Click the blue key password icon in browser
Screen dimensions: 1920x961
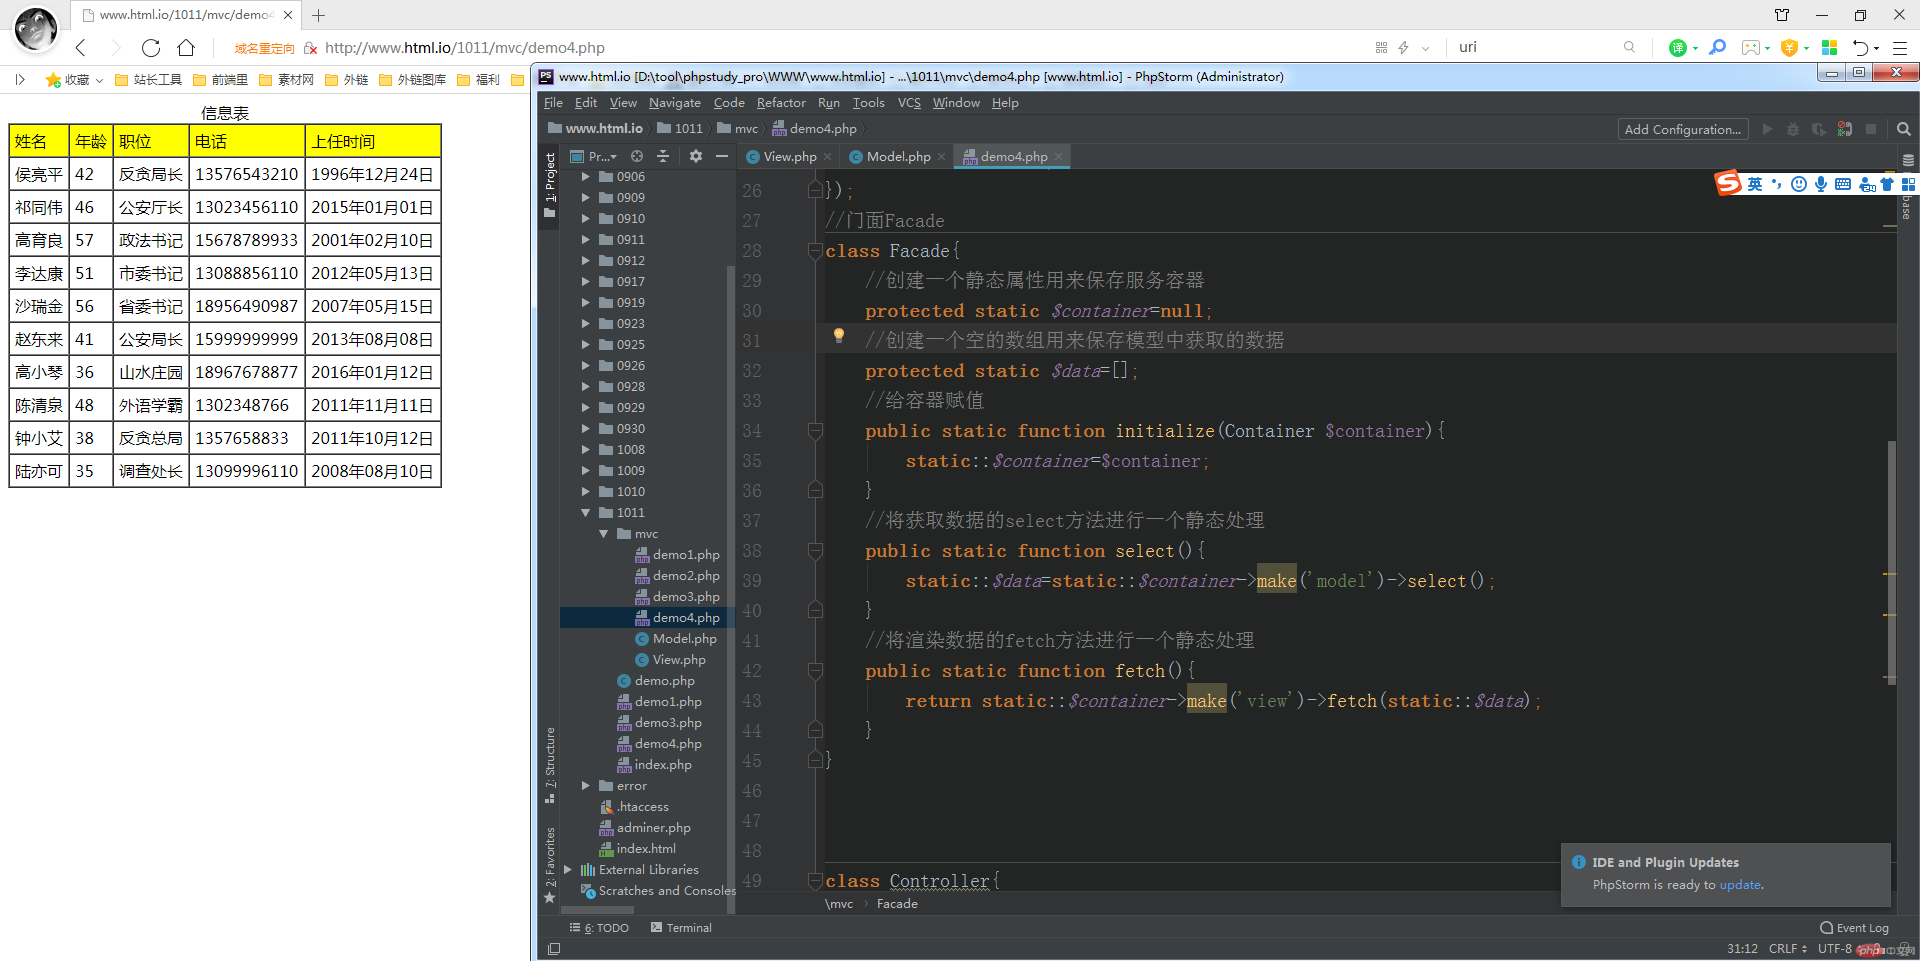click(1717, 47)
